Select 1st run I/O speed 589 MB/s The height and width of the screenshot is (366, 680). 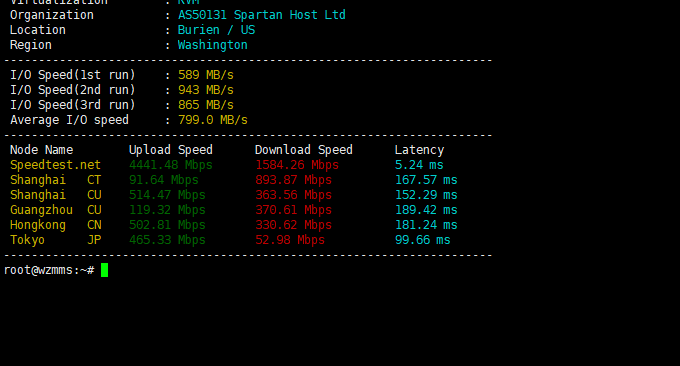tap(206, 75)
